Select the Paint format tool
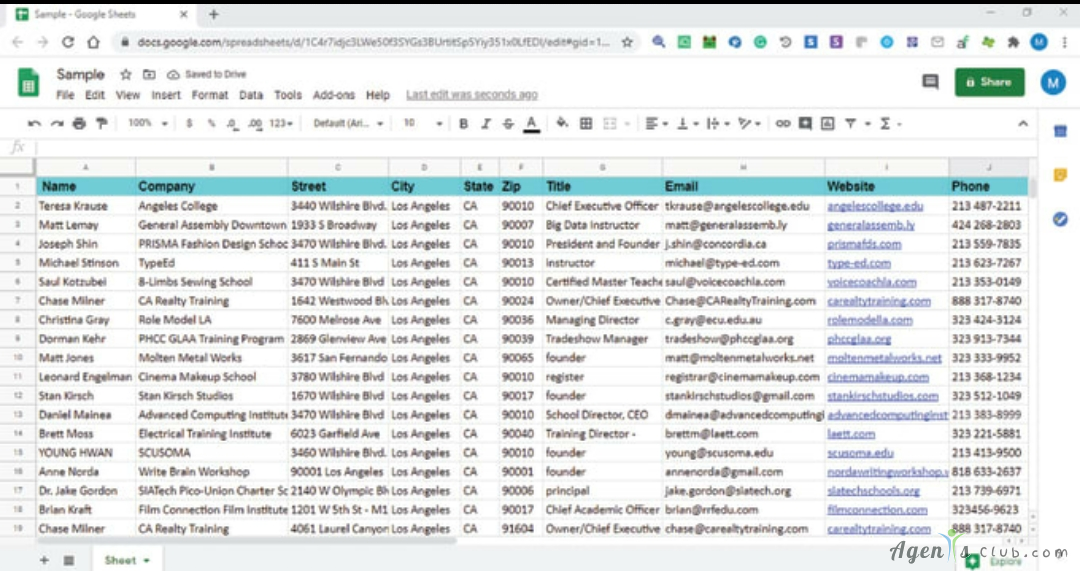 102,123
